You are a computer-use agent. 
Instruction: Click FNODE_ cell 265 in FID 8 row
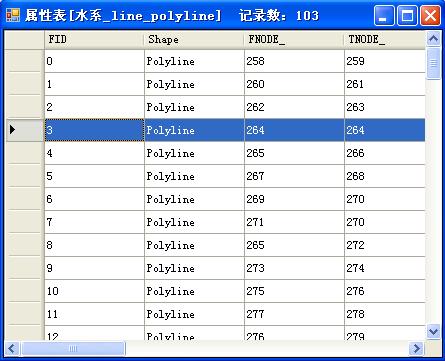tap(294, 245)
